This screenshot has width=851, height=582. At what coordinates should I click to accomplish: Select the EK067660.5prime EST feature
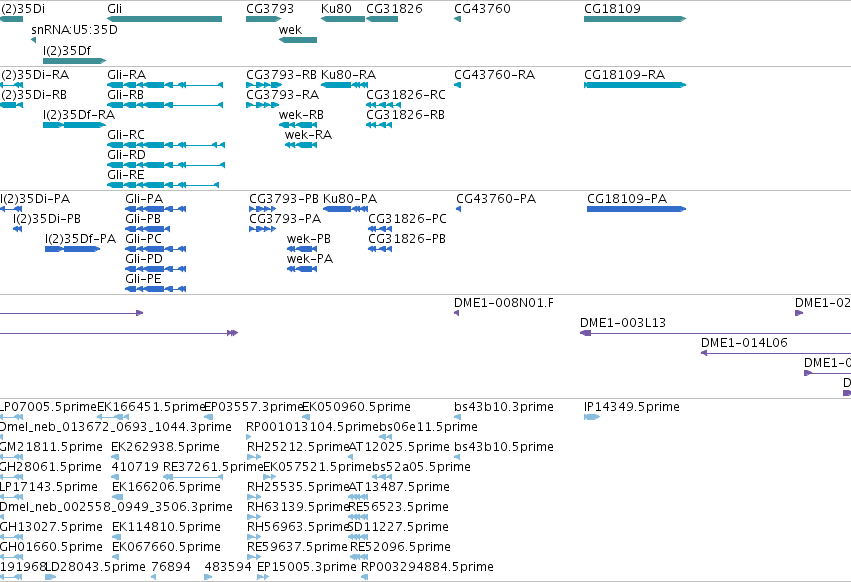pos(116,557)
